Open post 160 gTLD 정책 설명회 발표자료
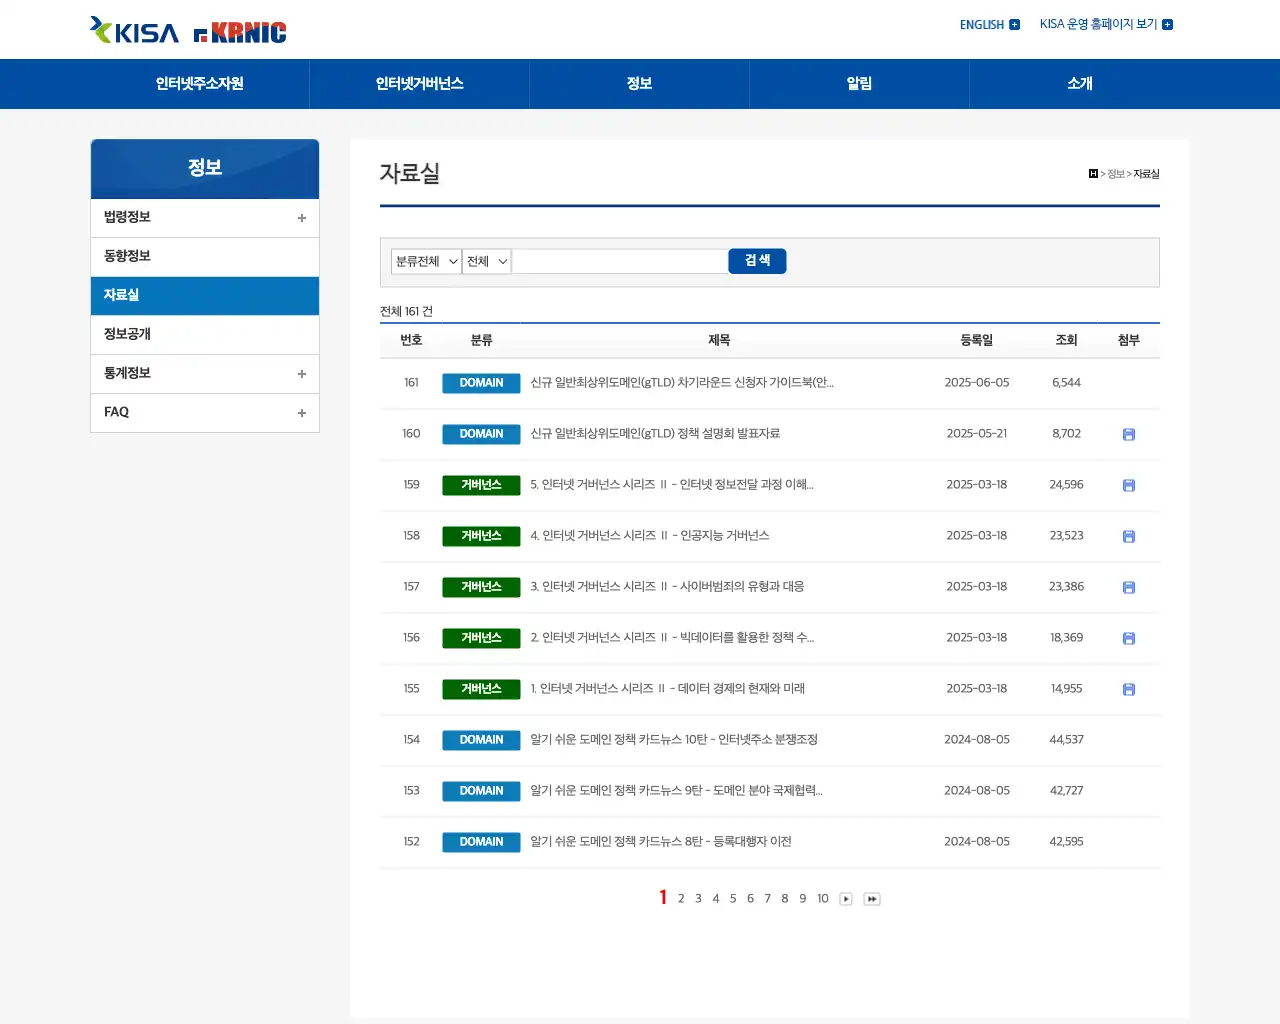Image resolution: width=1280 pixels, height=1024 pixels. (x=655, y=434)
